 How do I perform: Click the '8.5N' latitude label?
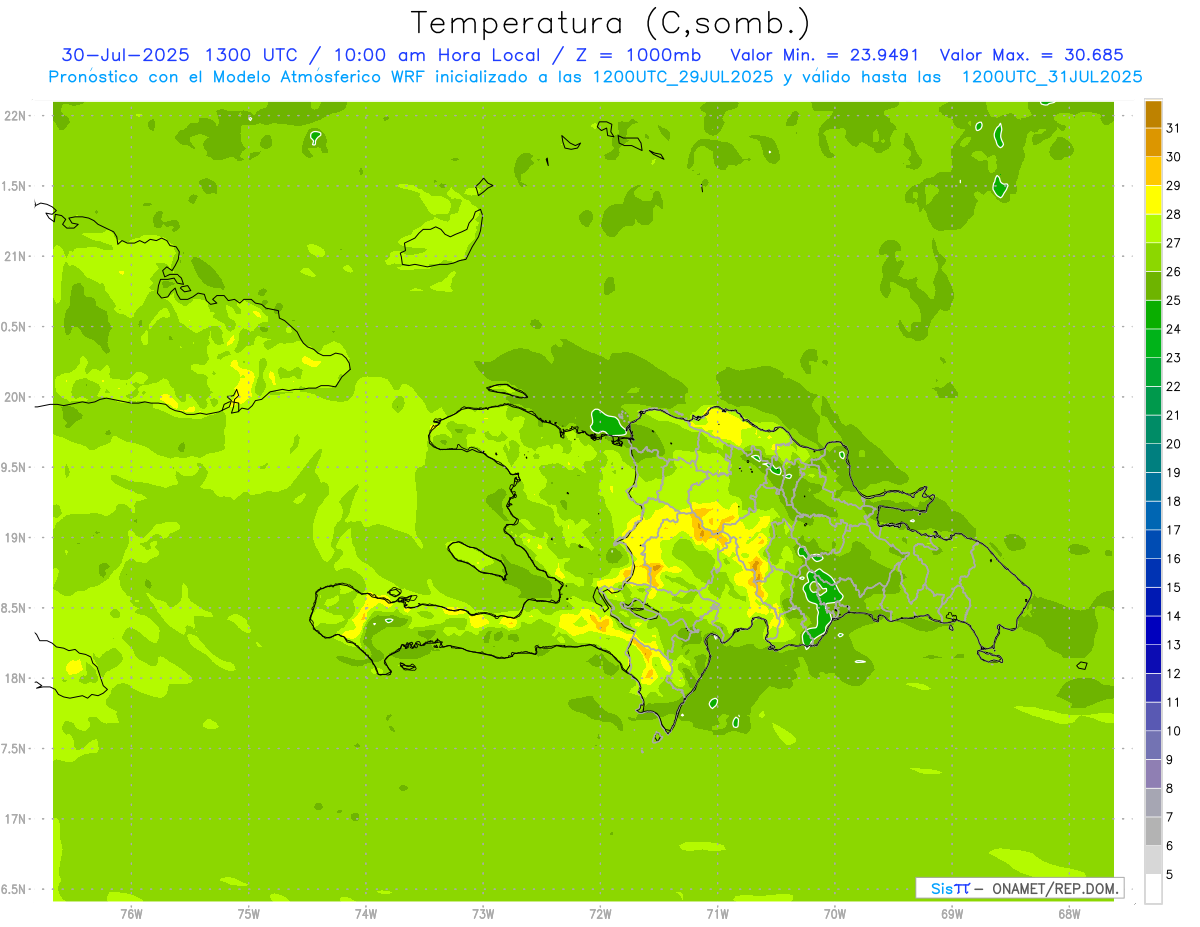click(x=15, y=608)
